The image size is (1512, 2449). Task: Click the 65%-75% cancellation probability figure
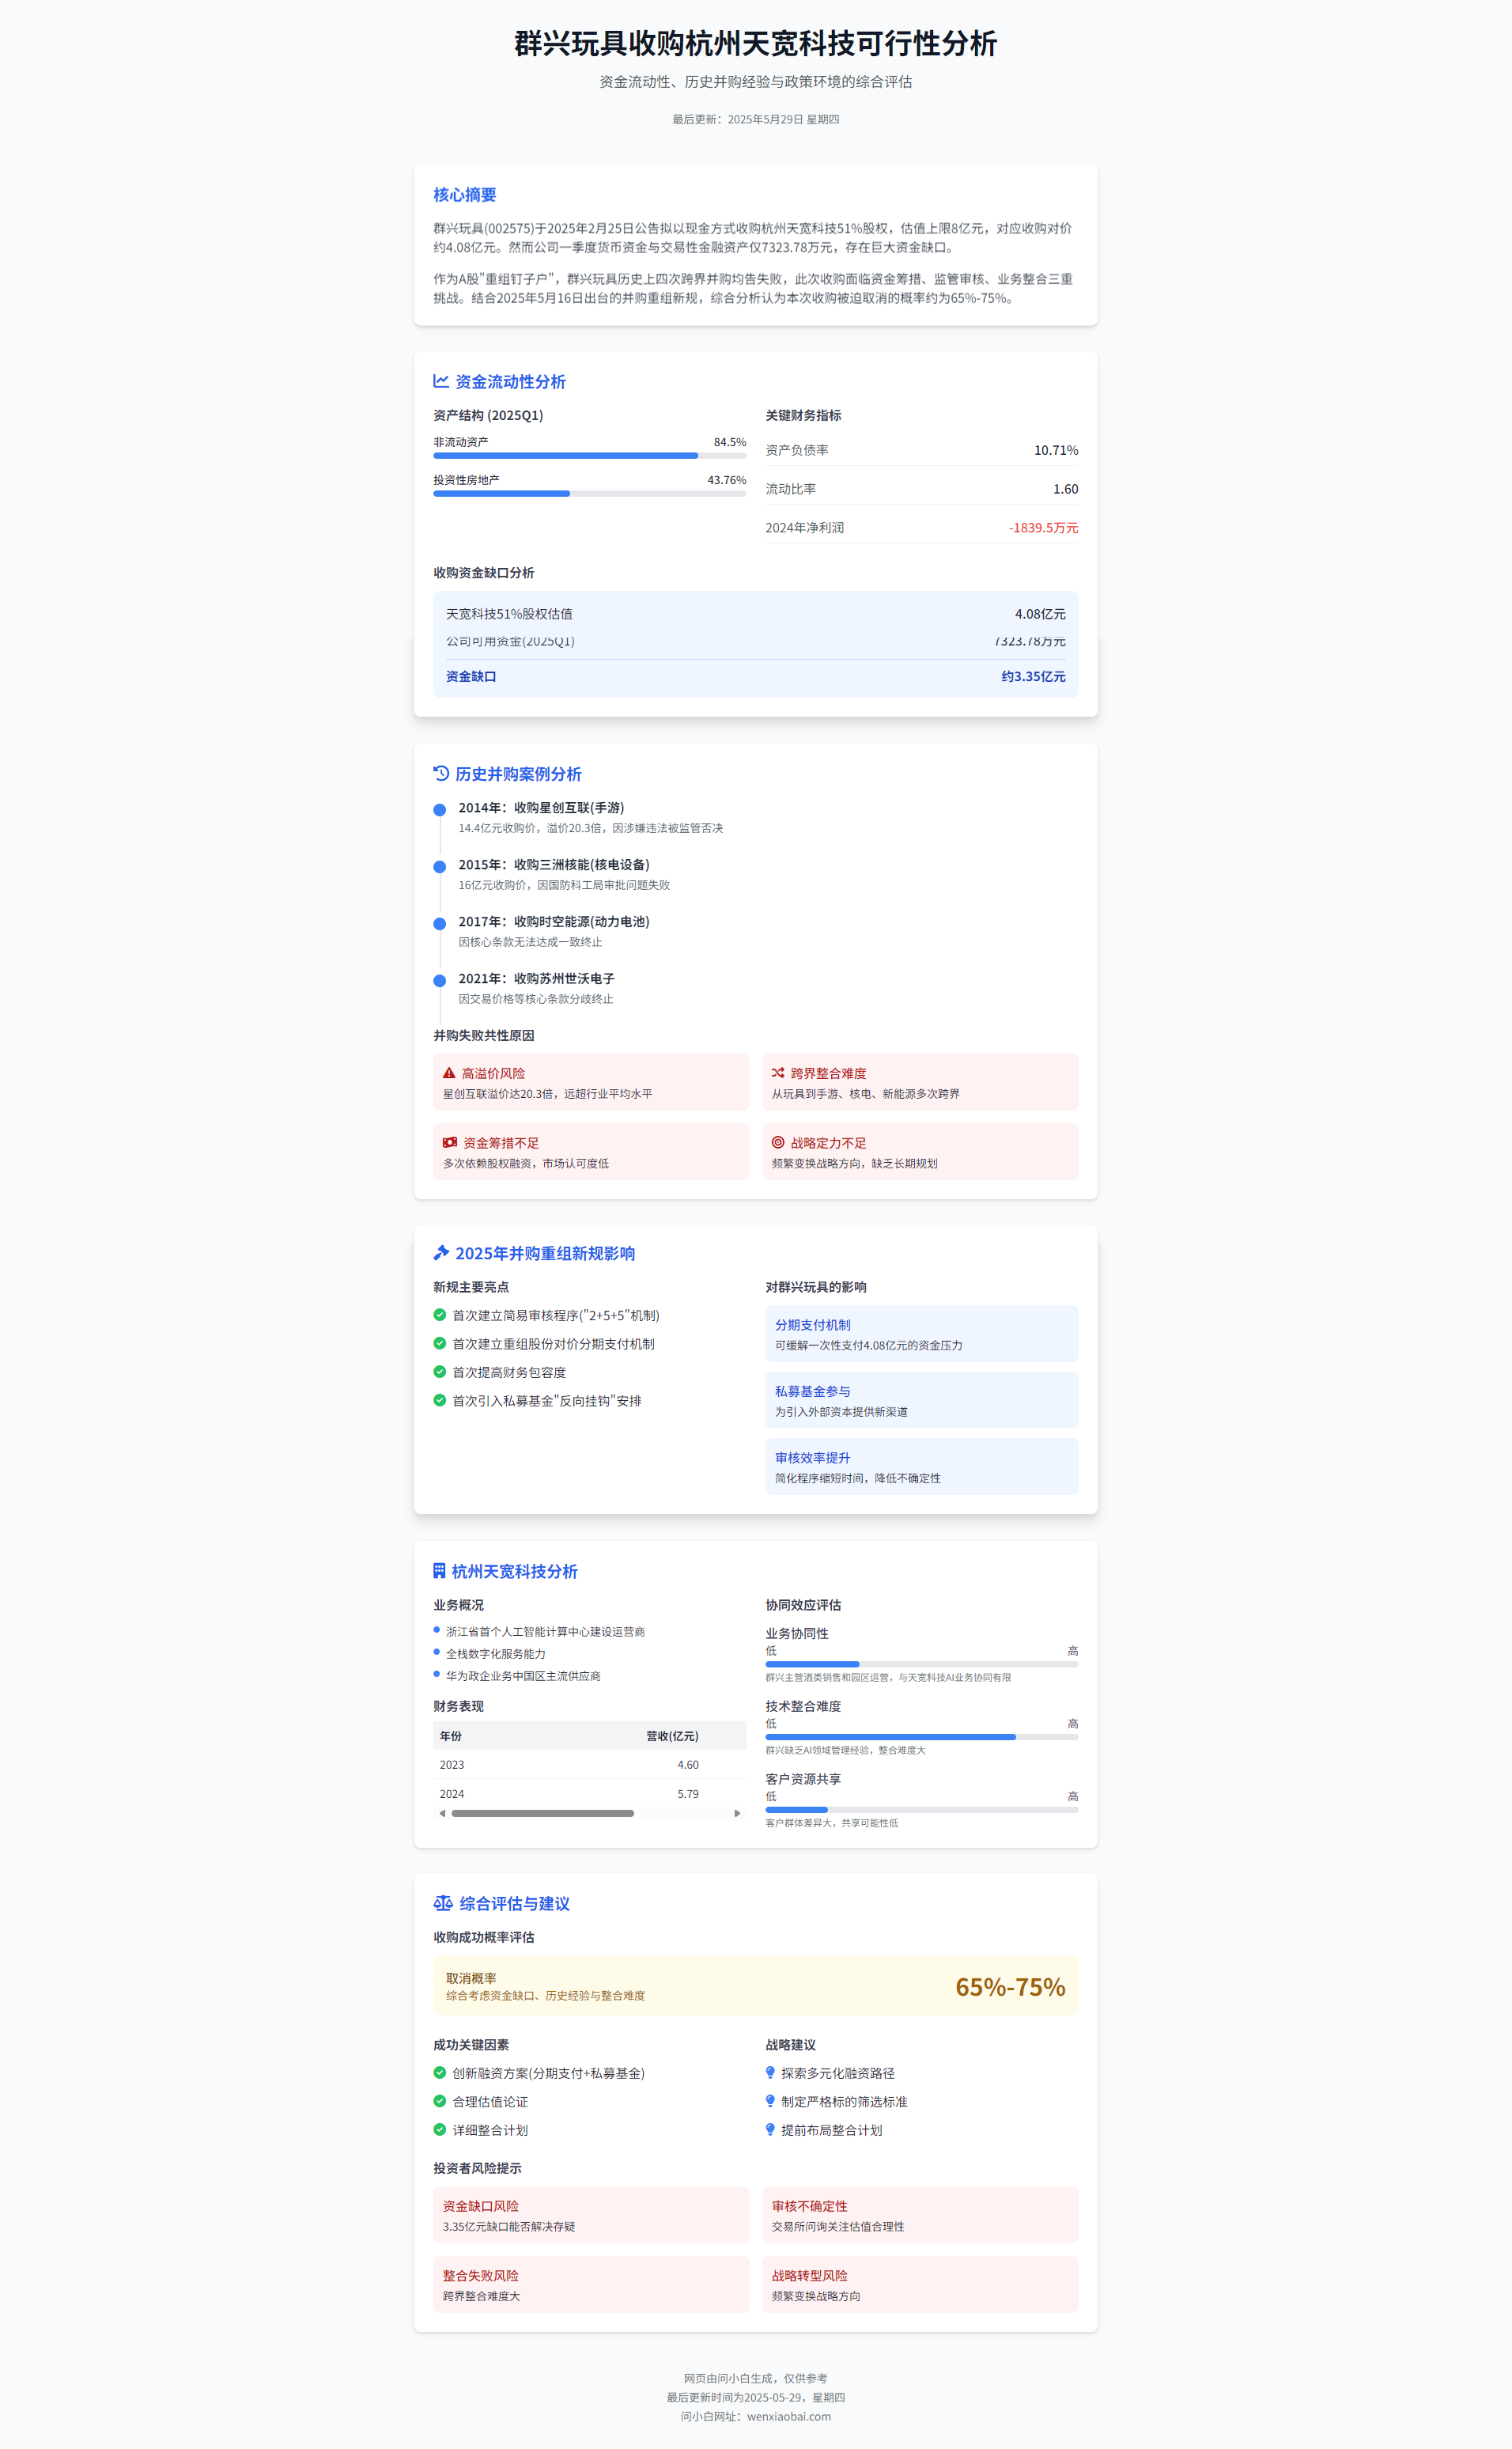point(1010,1987)
